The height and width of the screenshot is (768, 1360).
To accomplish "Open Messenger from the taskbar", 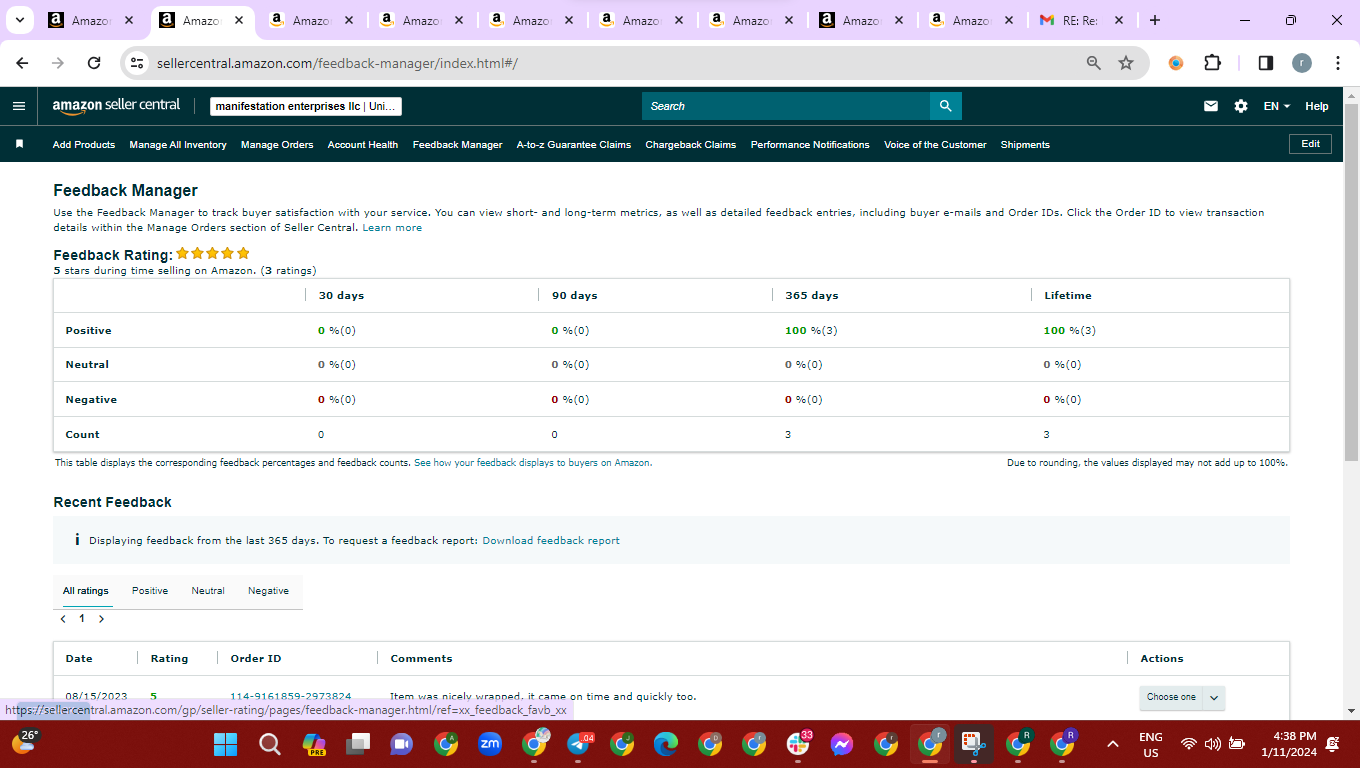I will click(842, 744).
